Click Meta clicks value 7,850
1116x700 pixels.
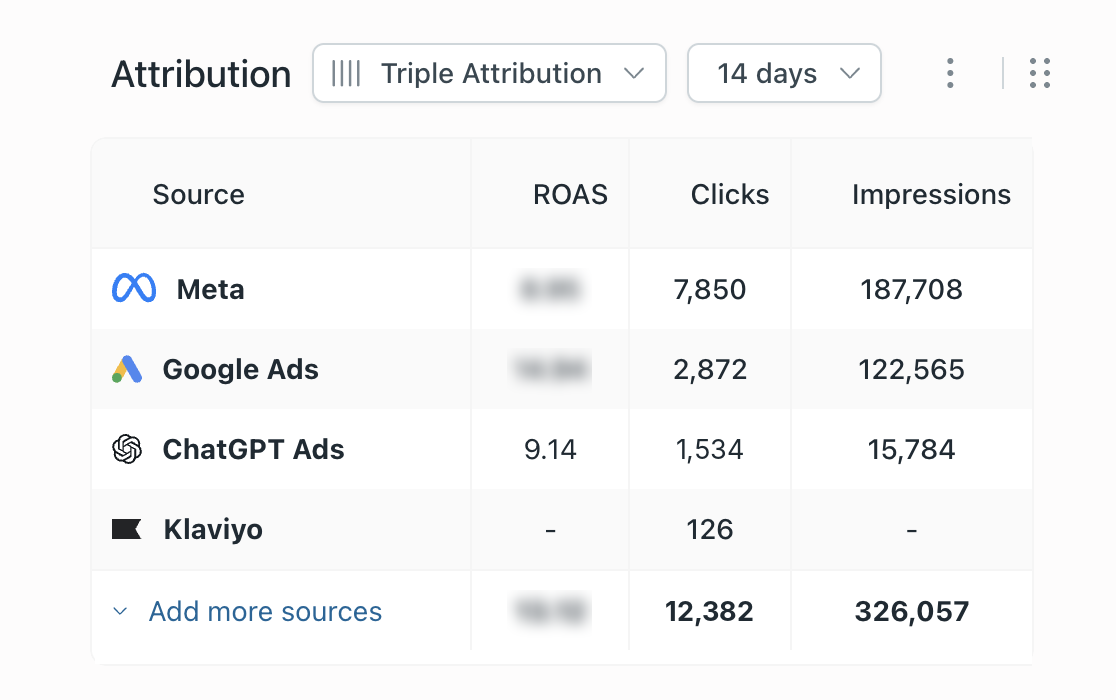coord(710,290)
